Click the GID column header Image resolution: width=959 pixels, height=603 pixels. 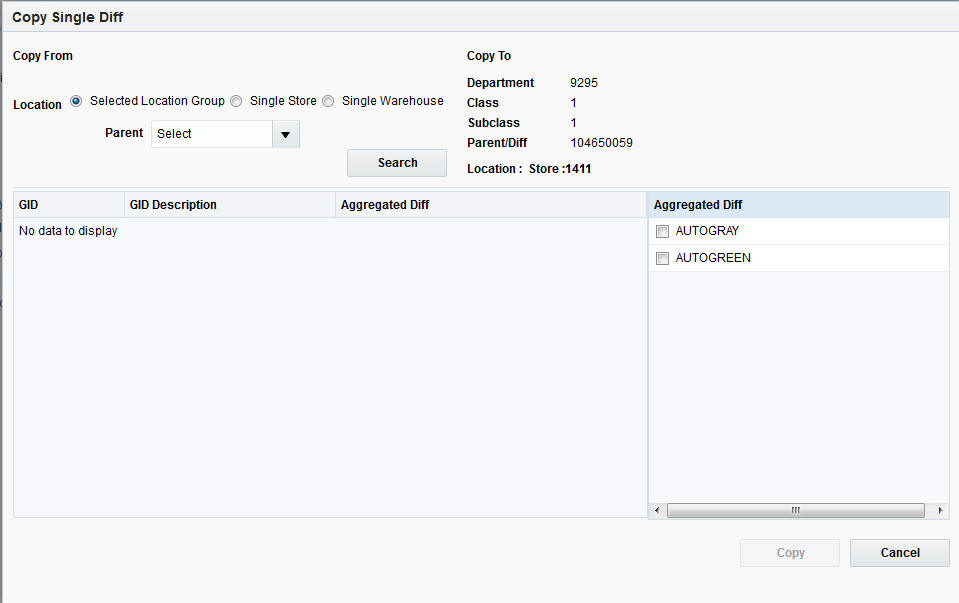pyautogui.click(x=30, y=204)
